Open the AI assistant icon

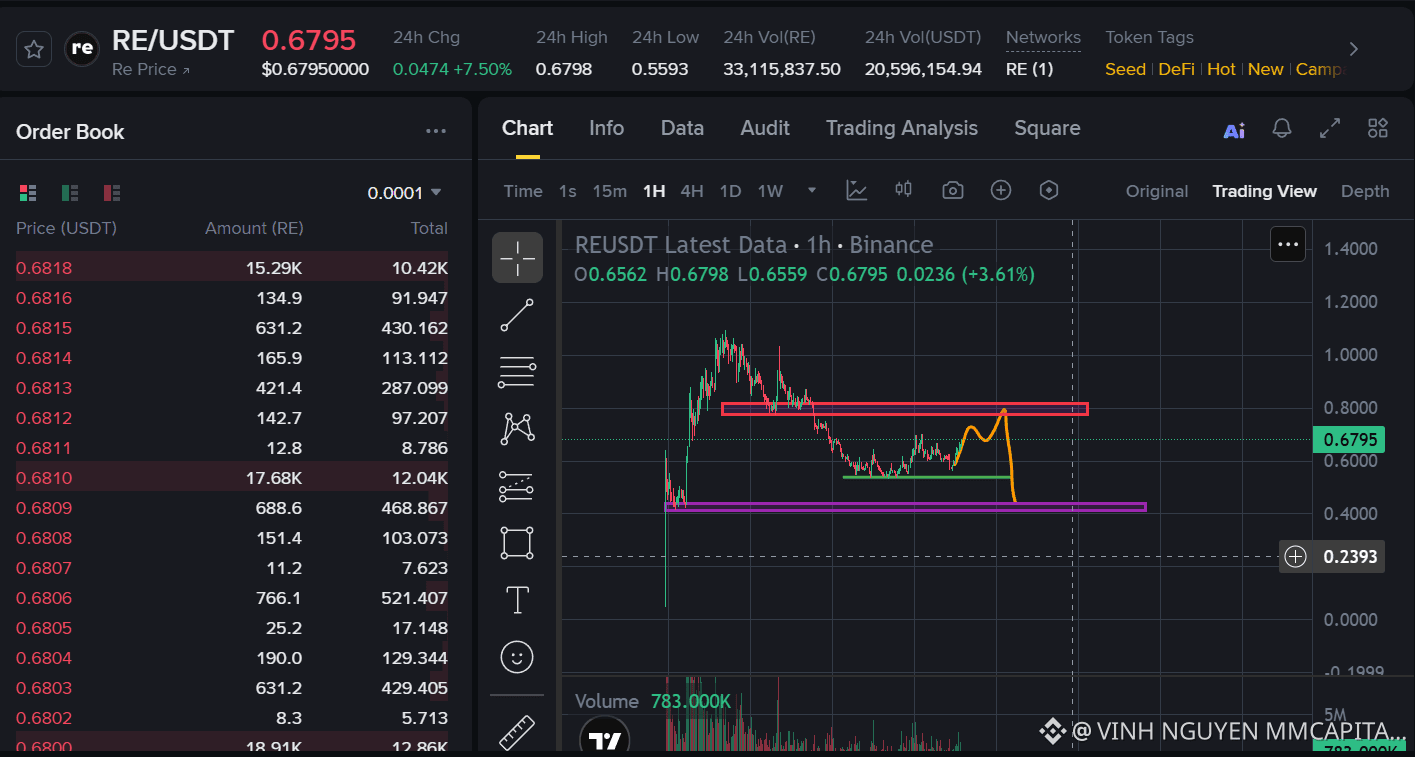tap(1234, 130)
